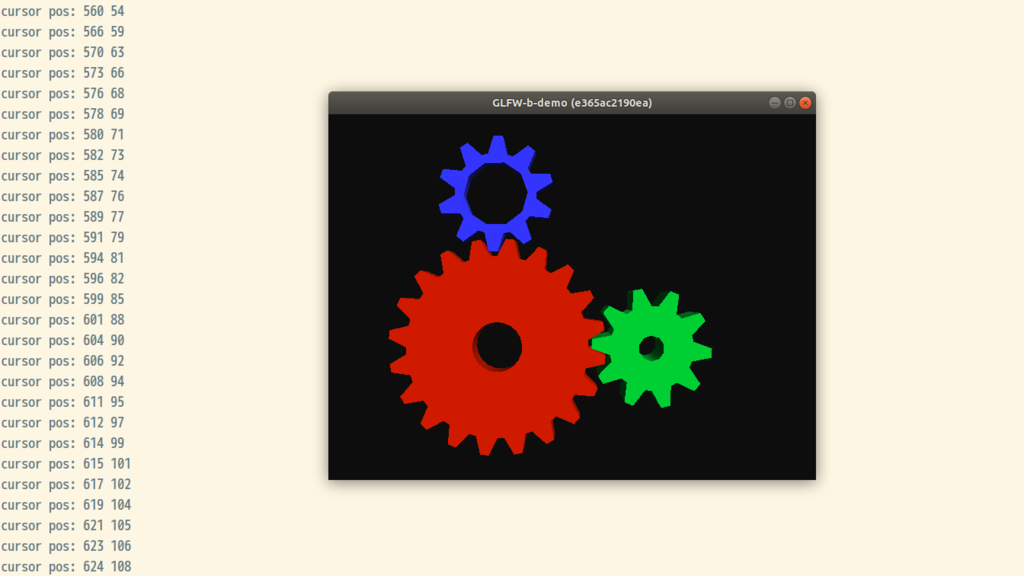Maximize the GLFW-b-demo window

pyautogui.click(x=790, y=103)
